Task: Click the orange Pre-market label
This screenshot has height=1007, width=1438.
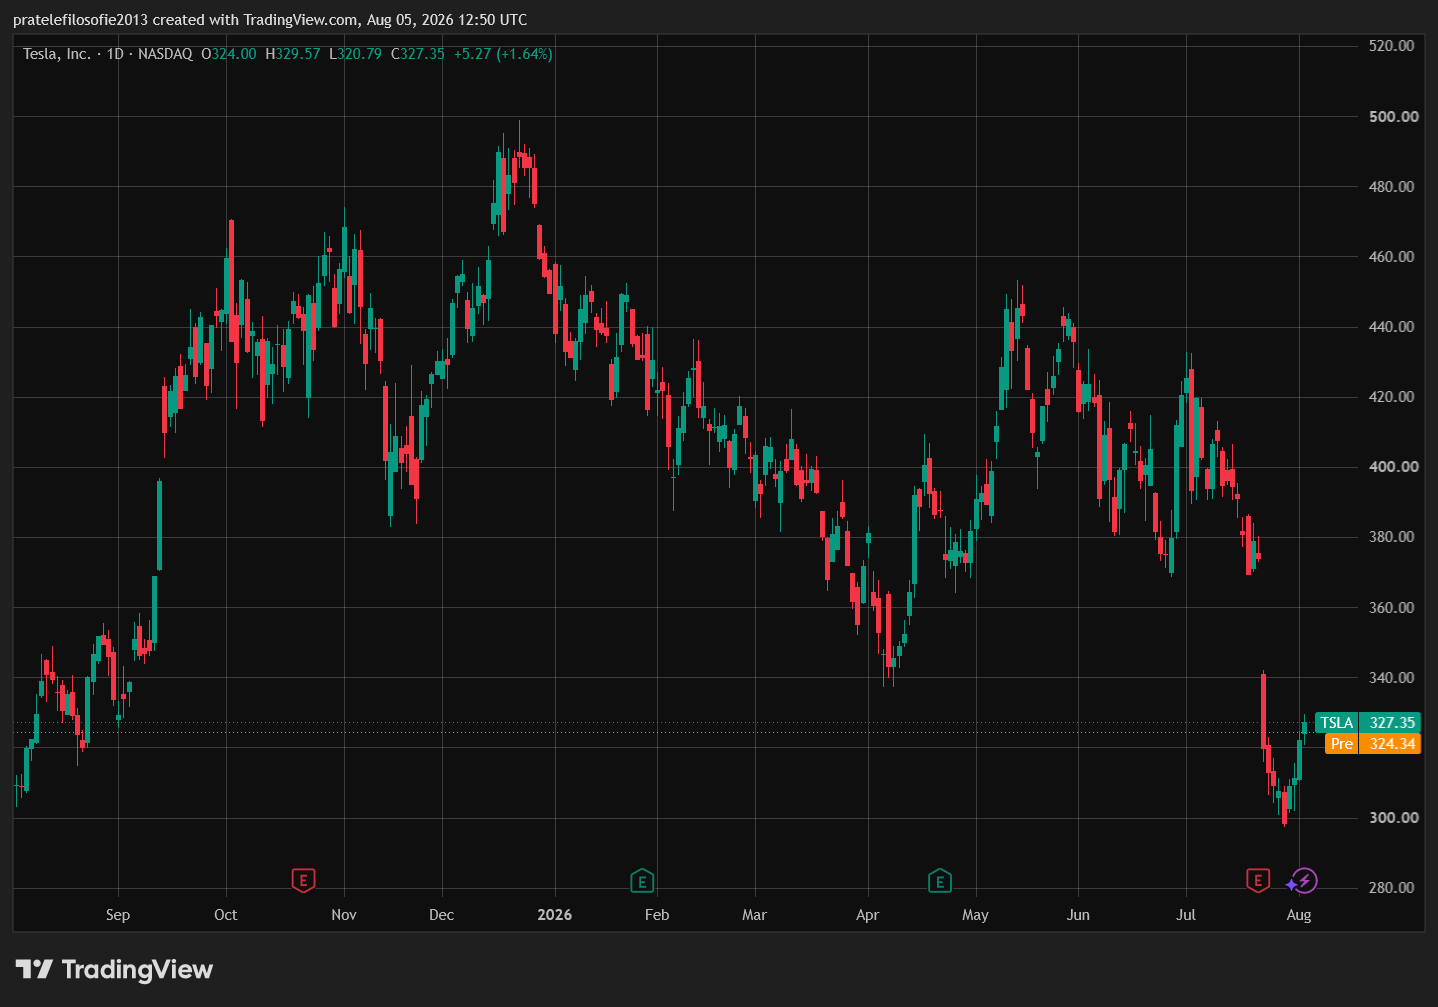Action: tap(1342, 744)
